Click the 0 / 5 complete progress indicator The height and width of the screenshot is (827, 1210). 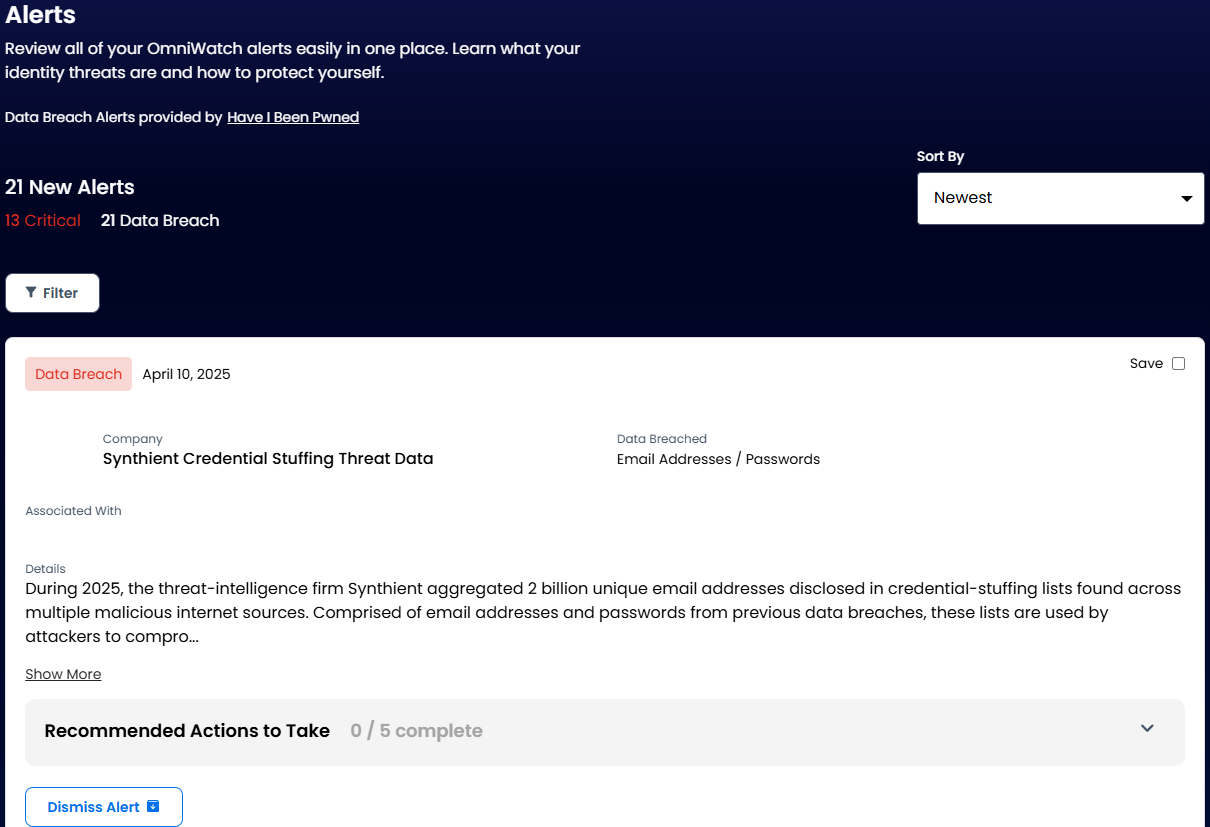tap(416, 730)
